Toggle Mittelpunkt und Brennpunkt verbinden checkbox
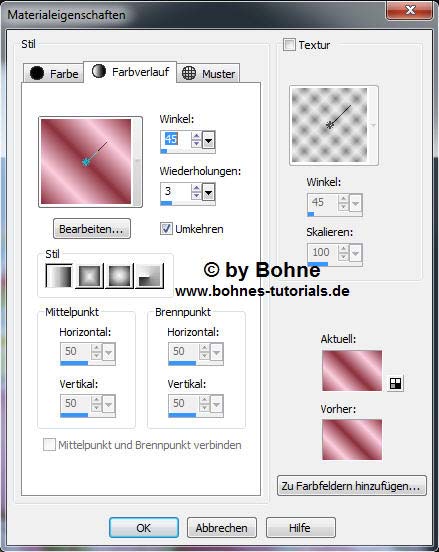 [x=49, y=445]
